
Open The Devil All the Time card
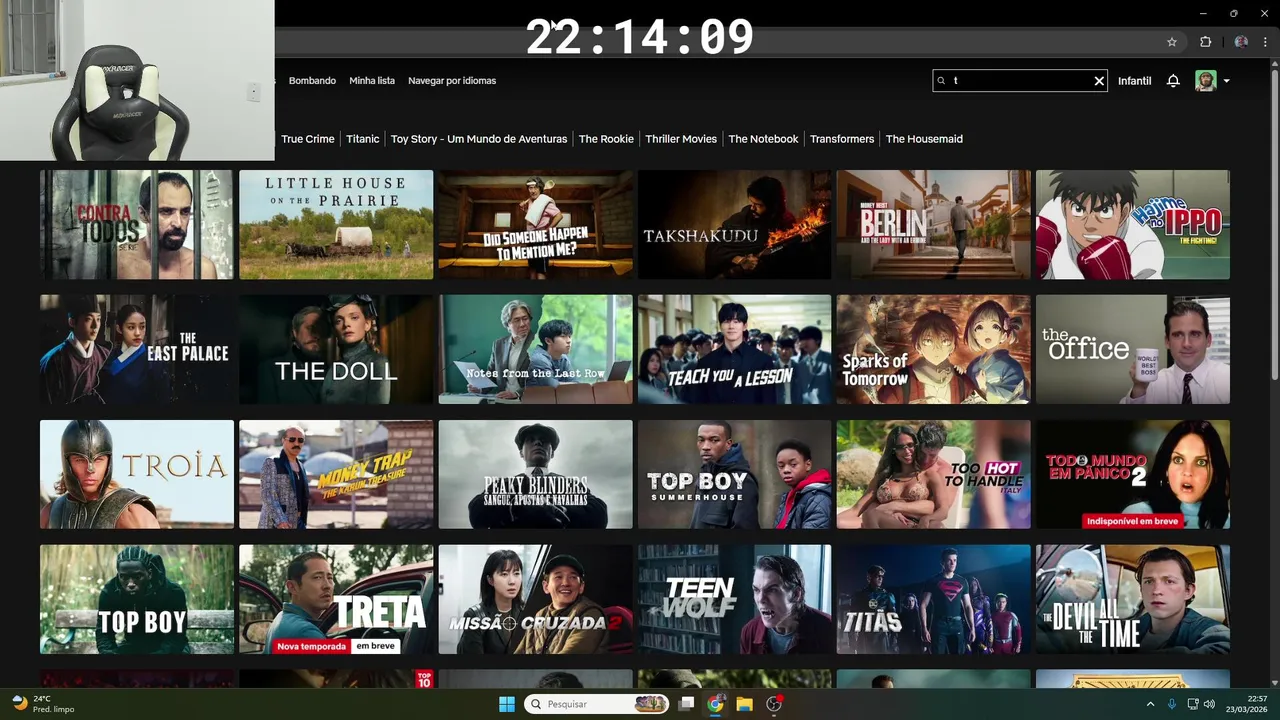click(x=1133, y=599)
